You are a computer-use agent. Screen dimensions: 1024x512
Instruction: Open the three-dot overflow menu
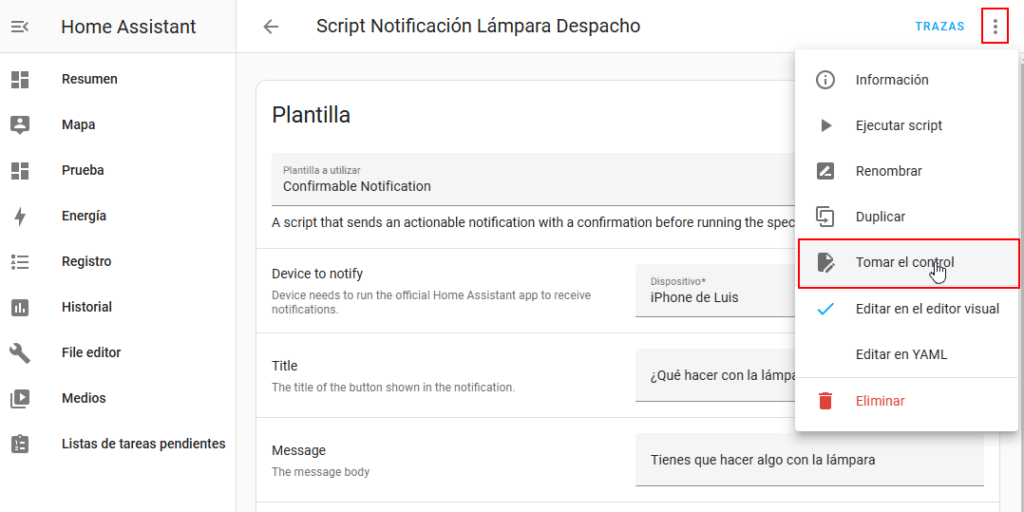point(994,27)
